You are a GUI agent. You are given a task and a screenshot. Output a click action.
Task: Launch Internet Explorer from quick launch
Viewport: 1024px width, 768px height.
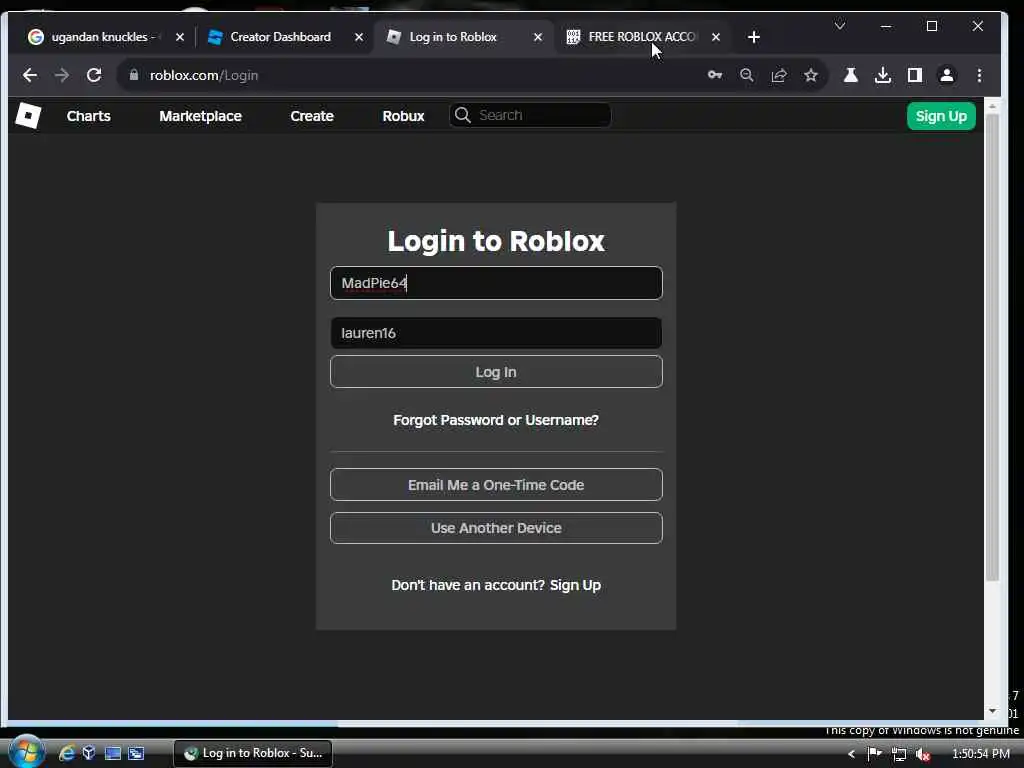pyautogui.click(x=67, y=754)
